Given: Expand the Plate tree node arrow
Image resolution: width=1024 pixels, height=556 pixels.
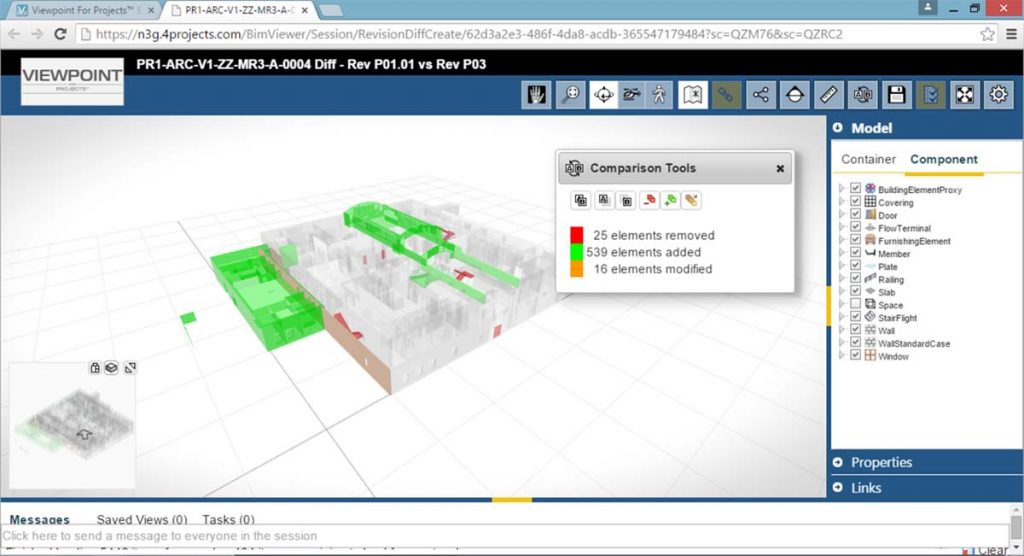Looking at the screenshot, I should click(x=842, y=266).
